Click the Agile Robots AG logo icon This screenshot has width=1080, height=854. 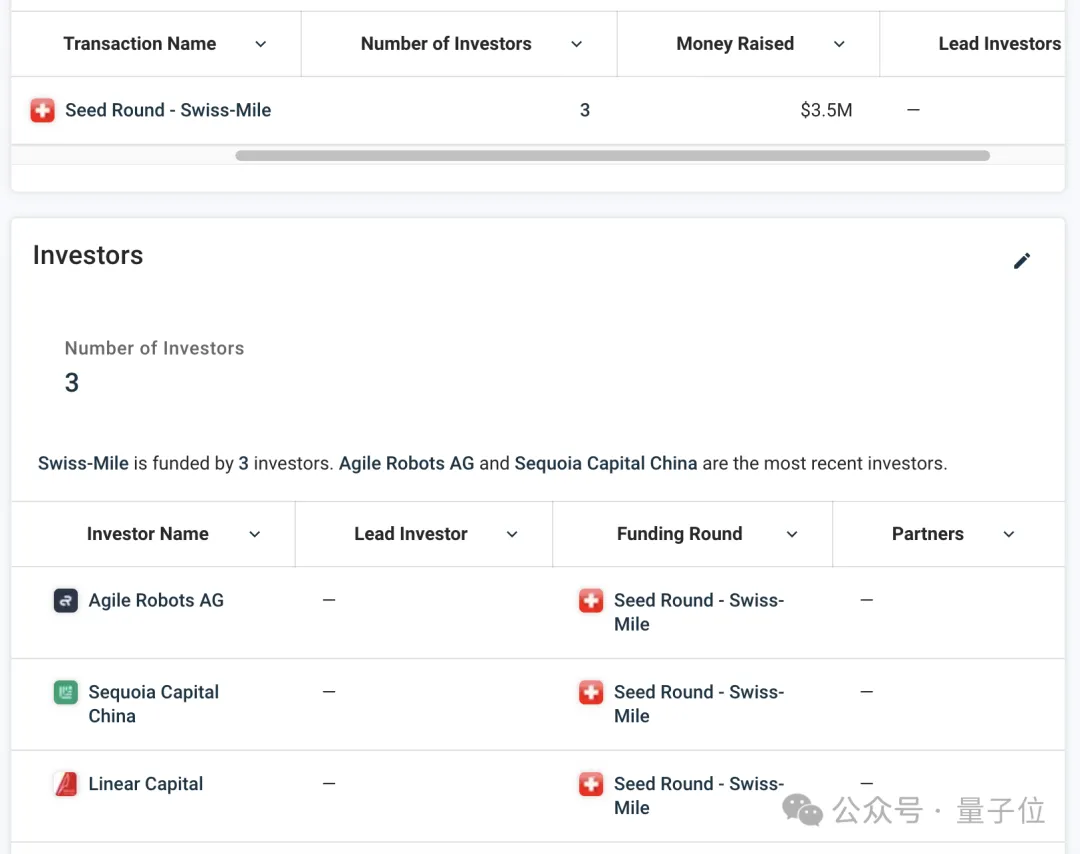pos(66,601)
